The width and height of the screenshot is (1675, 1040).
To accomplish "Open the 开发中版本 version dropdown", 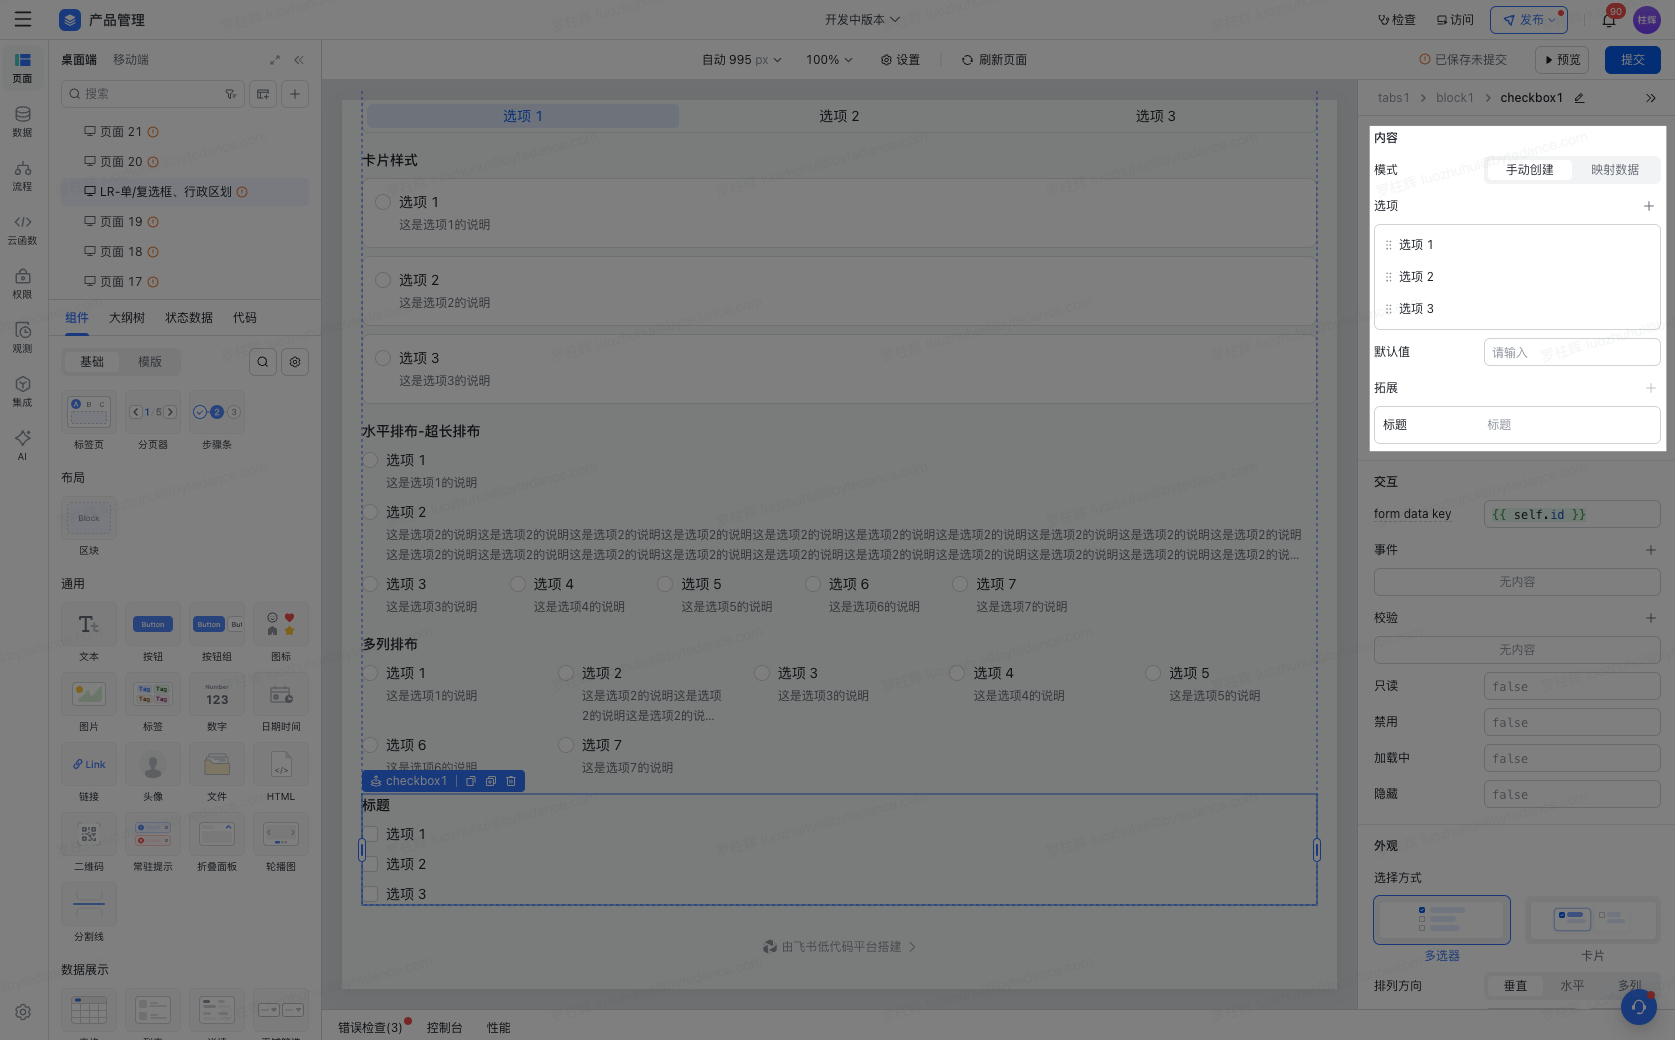I will [x=862, y=20].
